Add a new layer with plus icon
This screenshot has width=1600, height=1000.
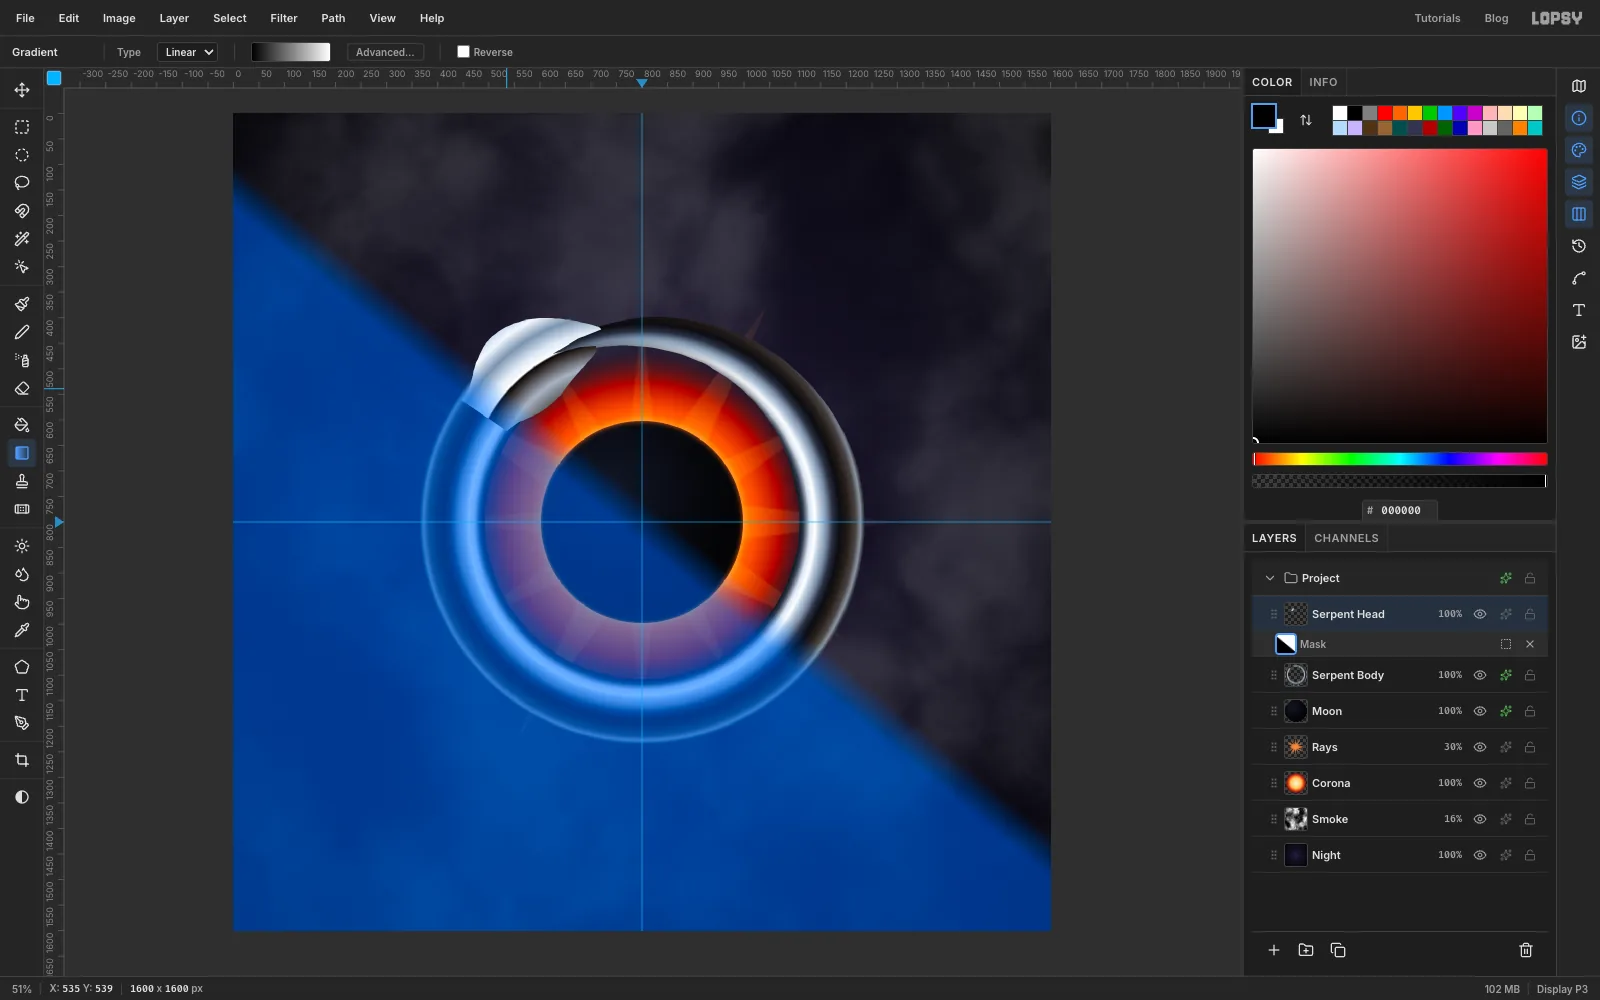tap(1274, 950)
